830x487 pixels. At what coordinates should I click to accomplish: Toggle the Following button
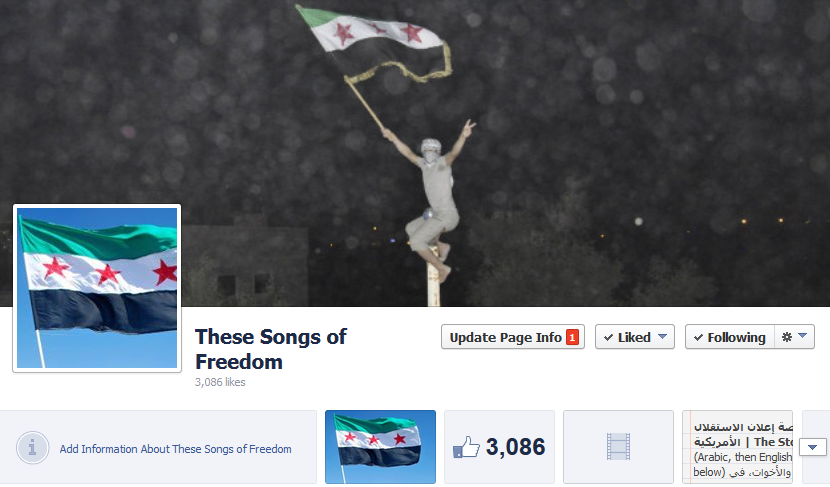pyautogui.click(x=730, y=337)
